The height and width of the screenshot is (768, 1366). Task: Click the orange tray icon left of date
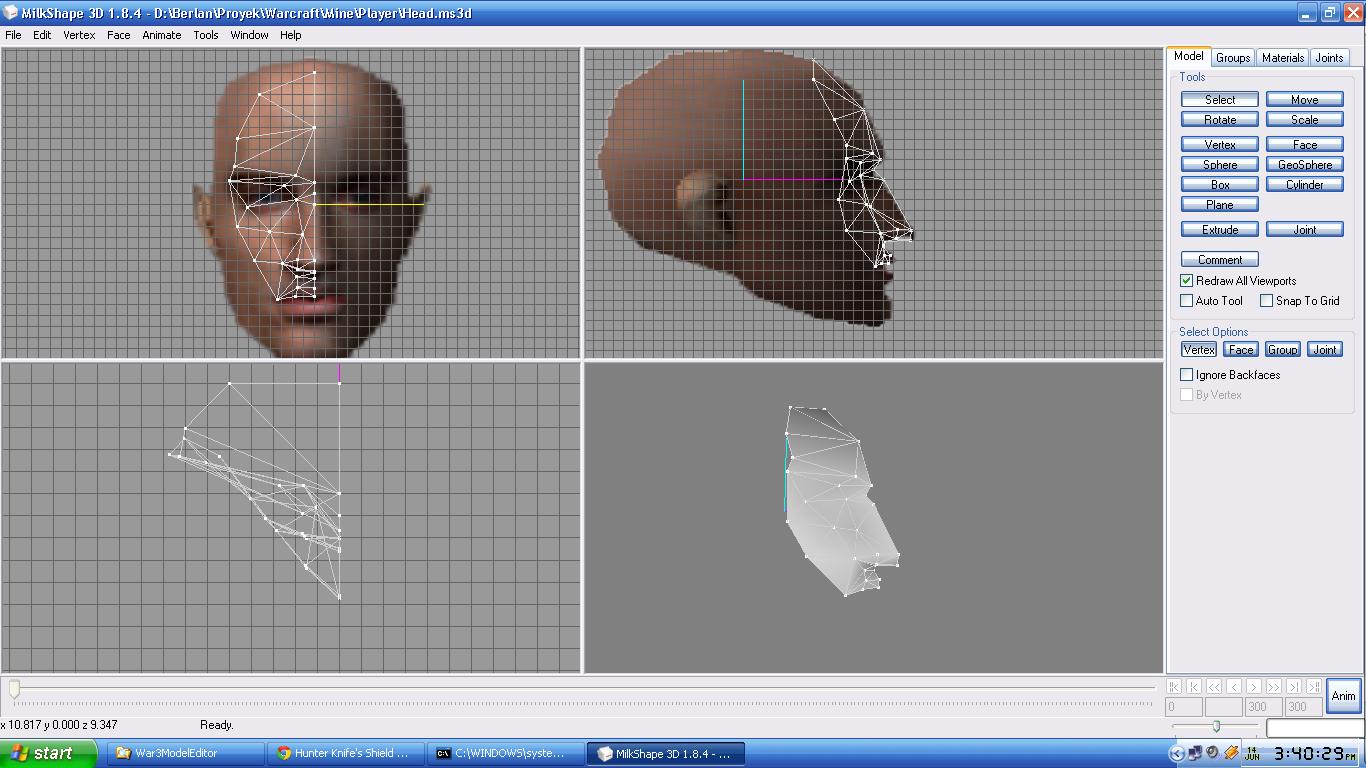pyautogui.click(x=1231, y=753)
